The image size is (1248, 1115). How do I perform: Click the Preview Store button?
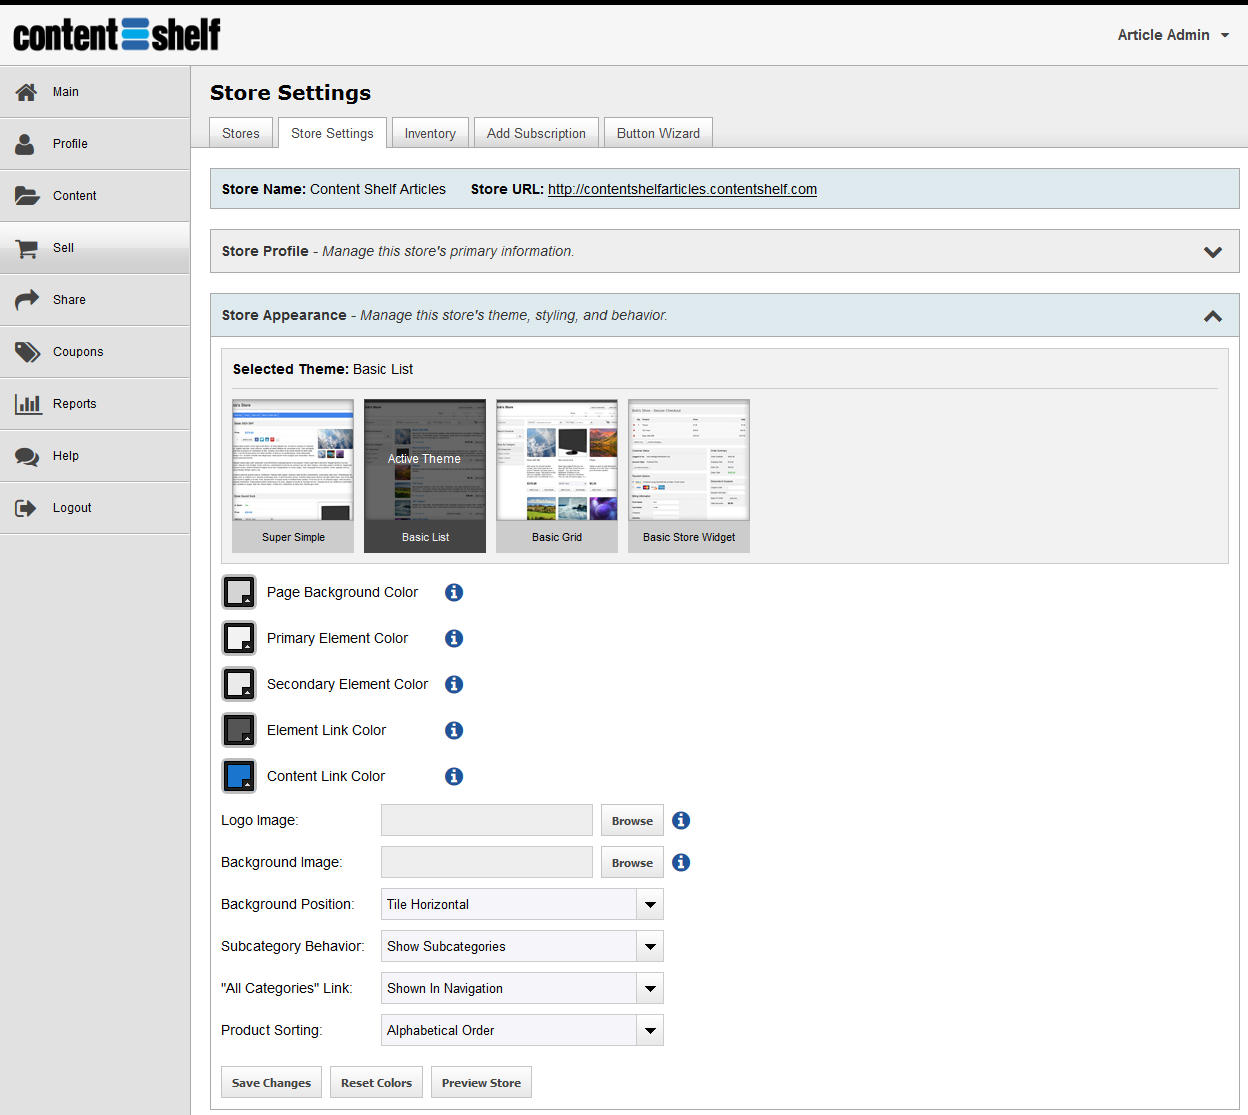pos(481,1082)
